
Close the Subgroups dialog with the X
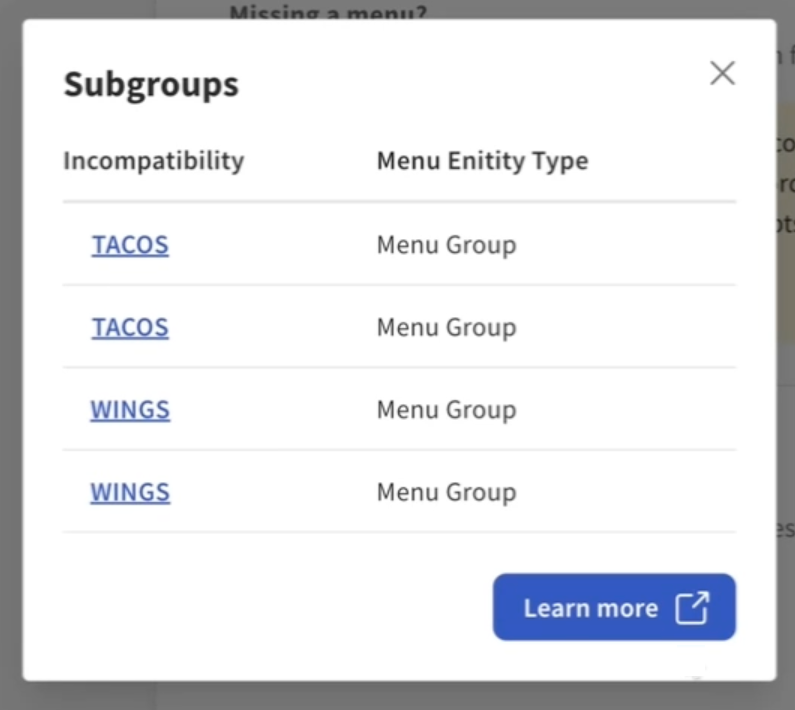[722, 73]
